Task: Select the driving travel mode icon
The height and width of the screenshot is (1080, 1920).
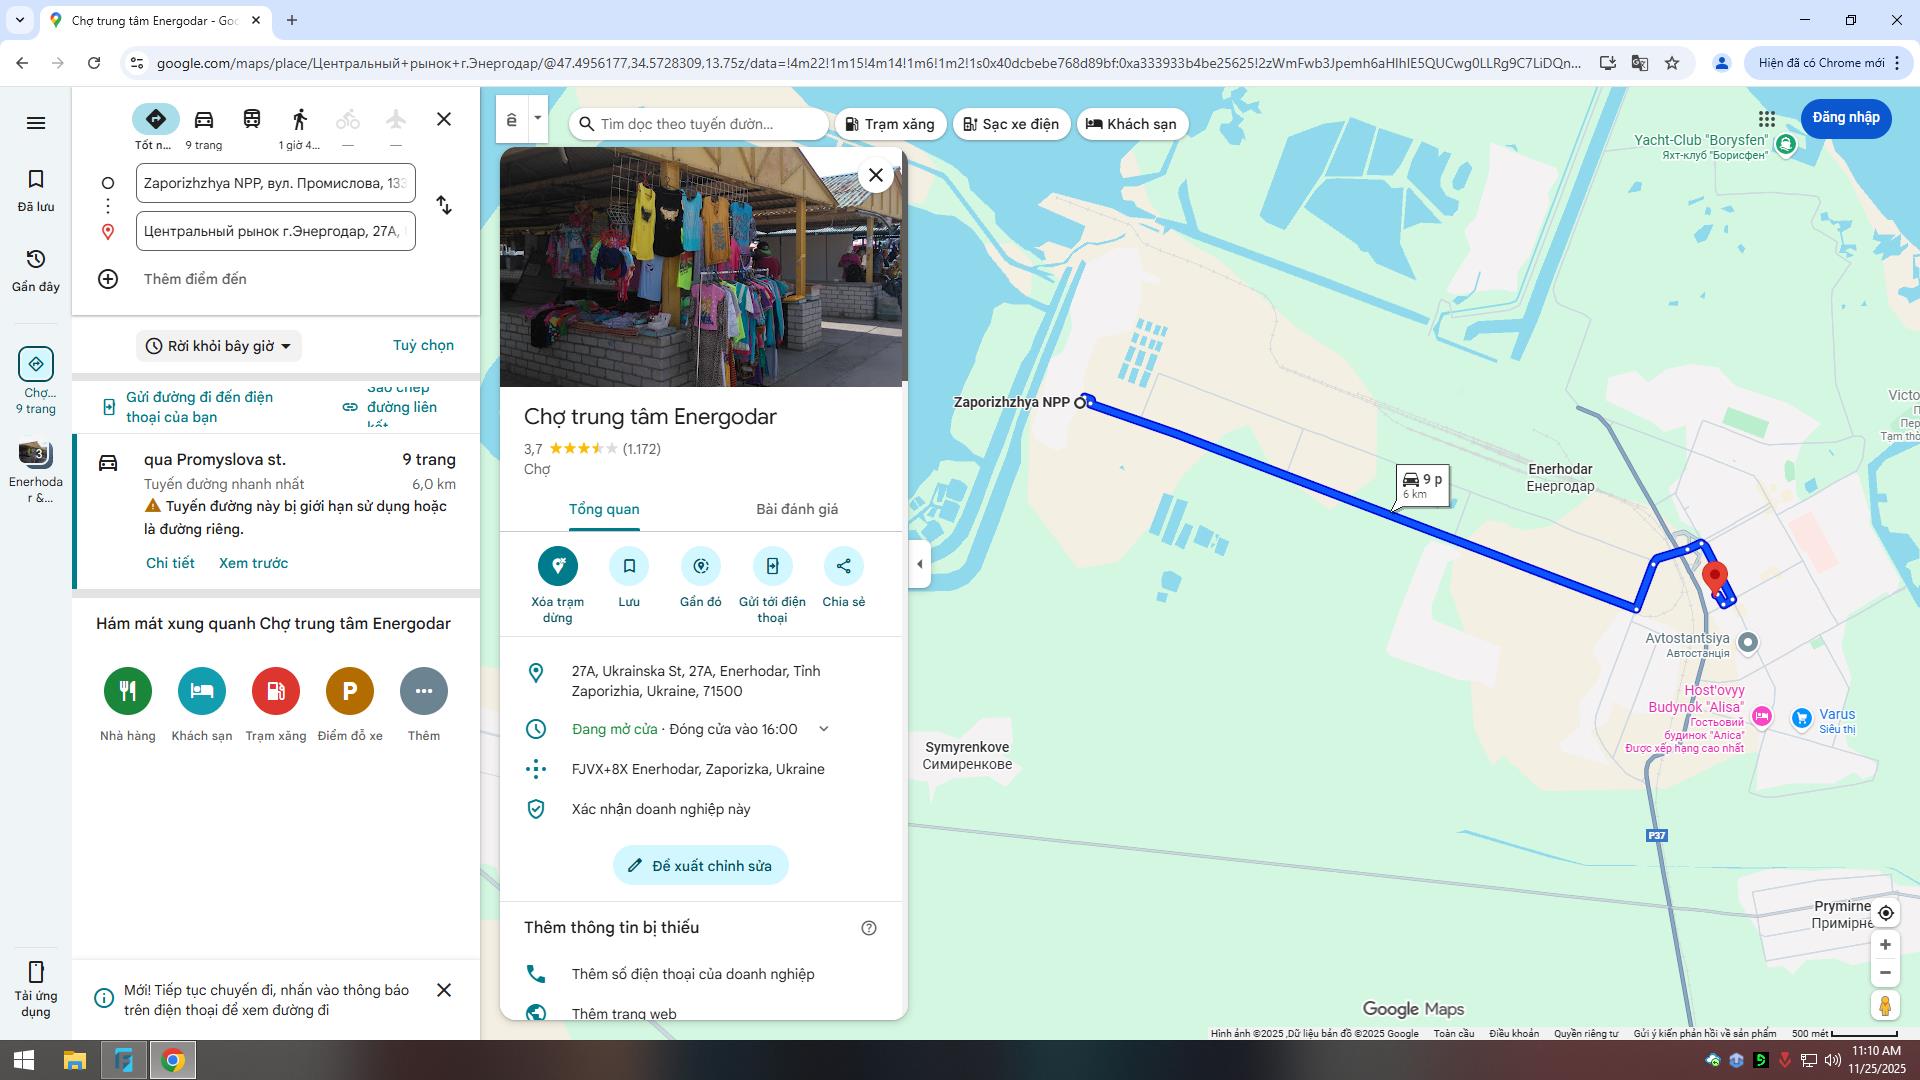Action: pos(204,120)
